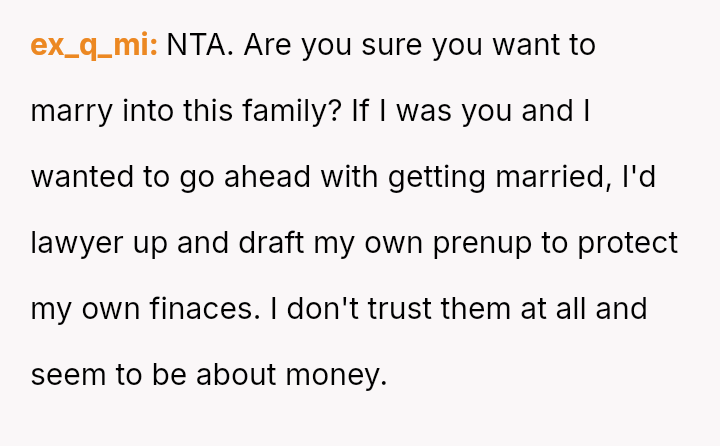Image resolution: width=720 pixels, height=446 pixels.
Task: Open the ex_q_mi username profile link
Action: [94, 44]
